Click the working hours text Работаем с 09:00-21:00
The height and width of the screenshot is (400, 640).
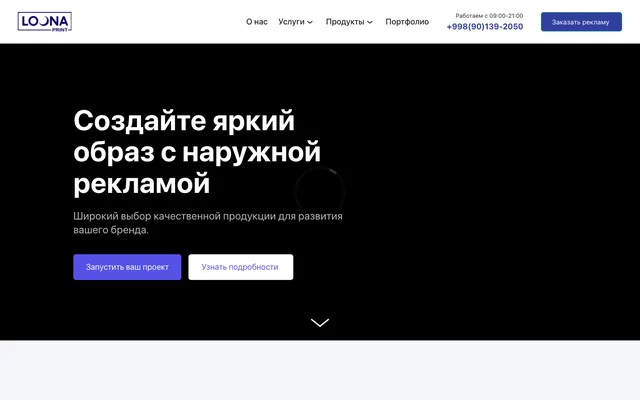click(489, 16)
